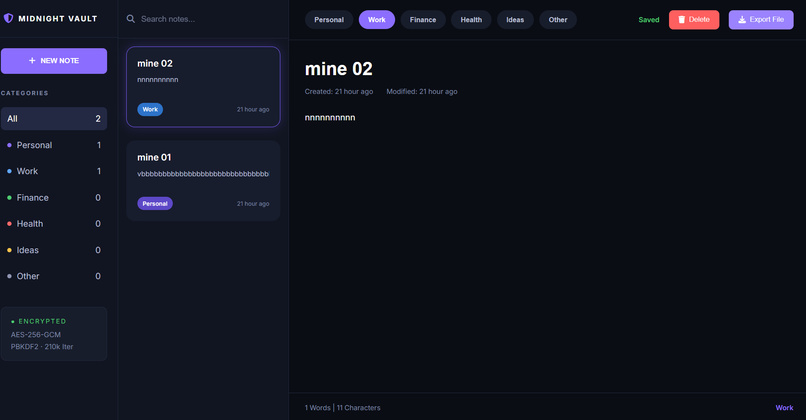Click the MIDNIGHT VAULT title text
Image resolution: width=806 pixels, height=420 pixels.
(58, 19)
